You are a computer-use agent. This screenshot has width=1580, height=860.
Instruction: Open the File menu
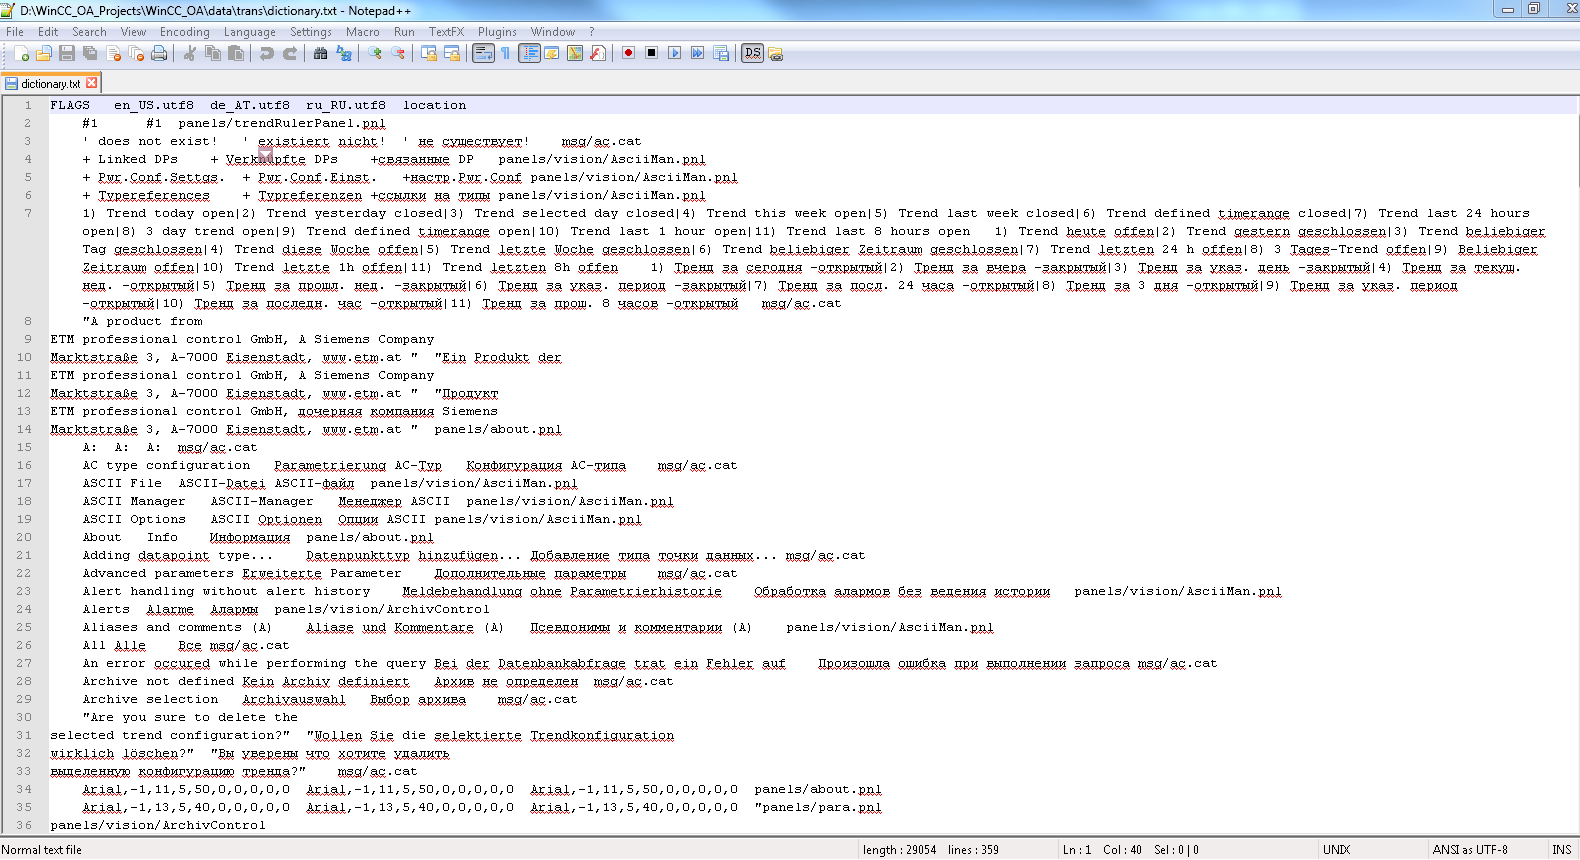coord(15,32)
